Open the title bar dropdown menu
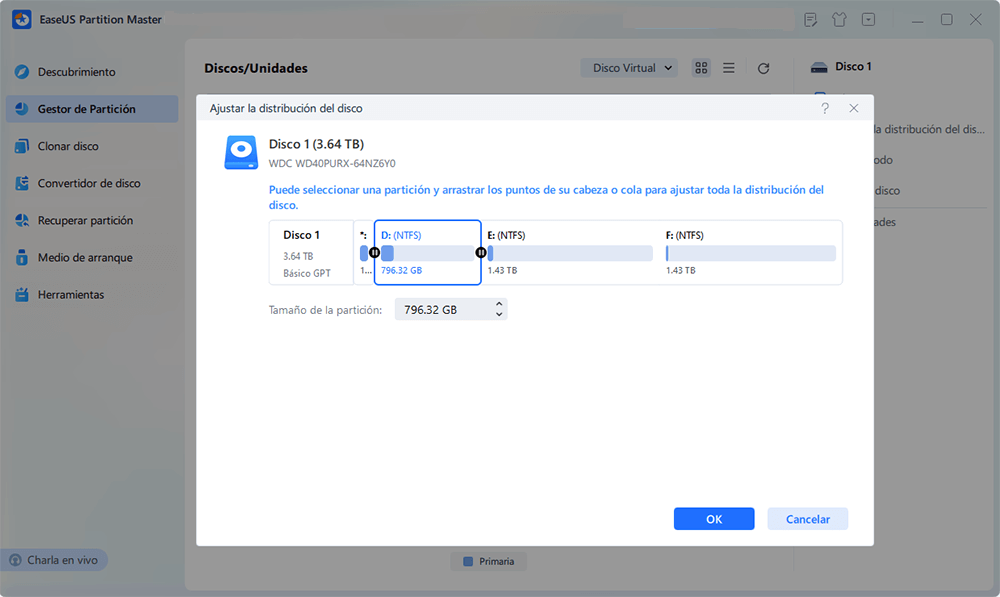Screen dimensions: 1000x597 pos(869,19)
